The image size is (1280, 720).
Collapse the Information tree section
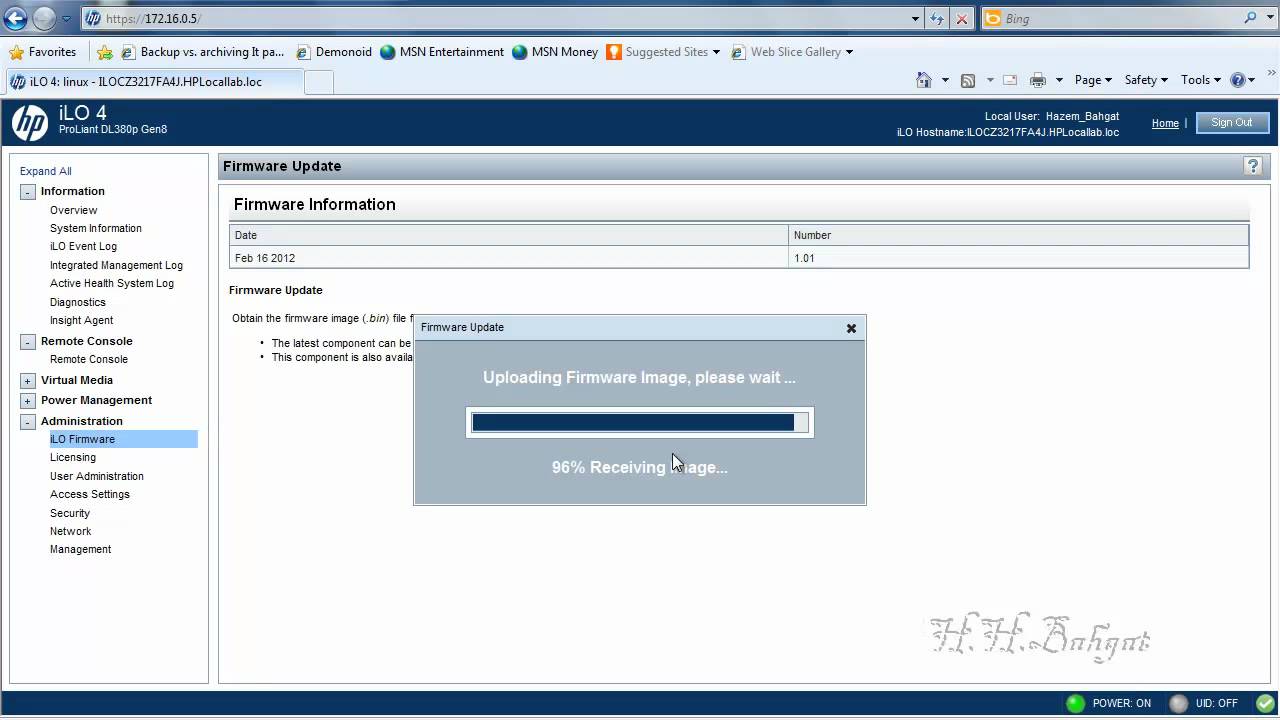[28, 192]
